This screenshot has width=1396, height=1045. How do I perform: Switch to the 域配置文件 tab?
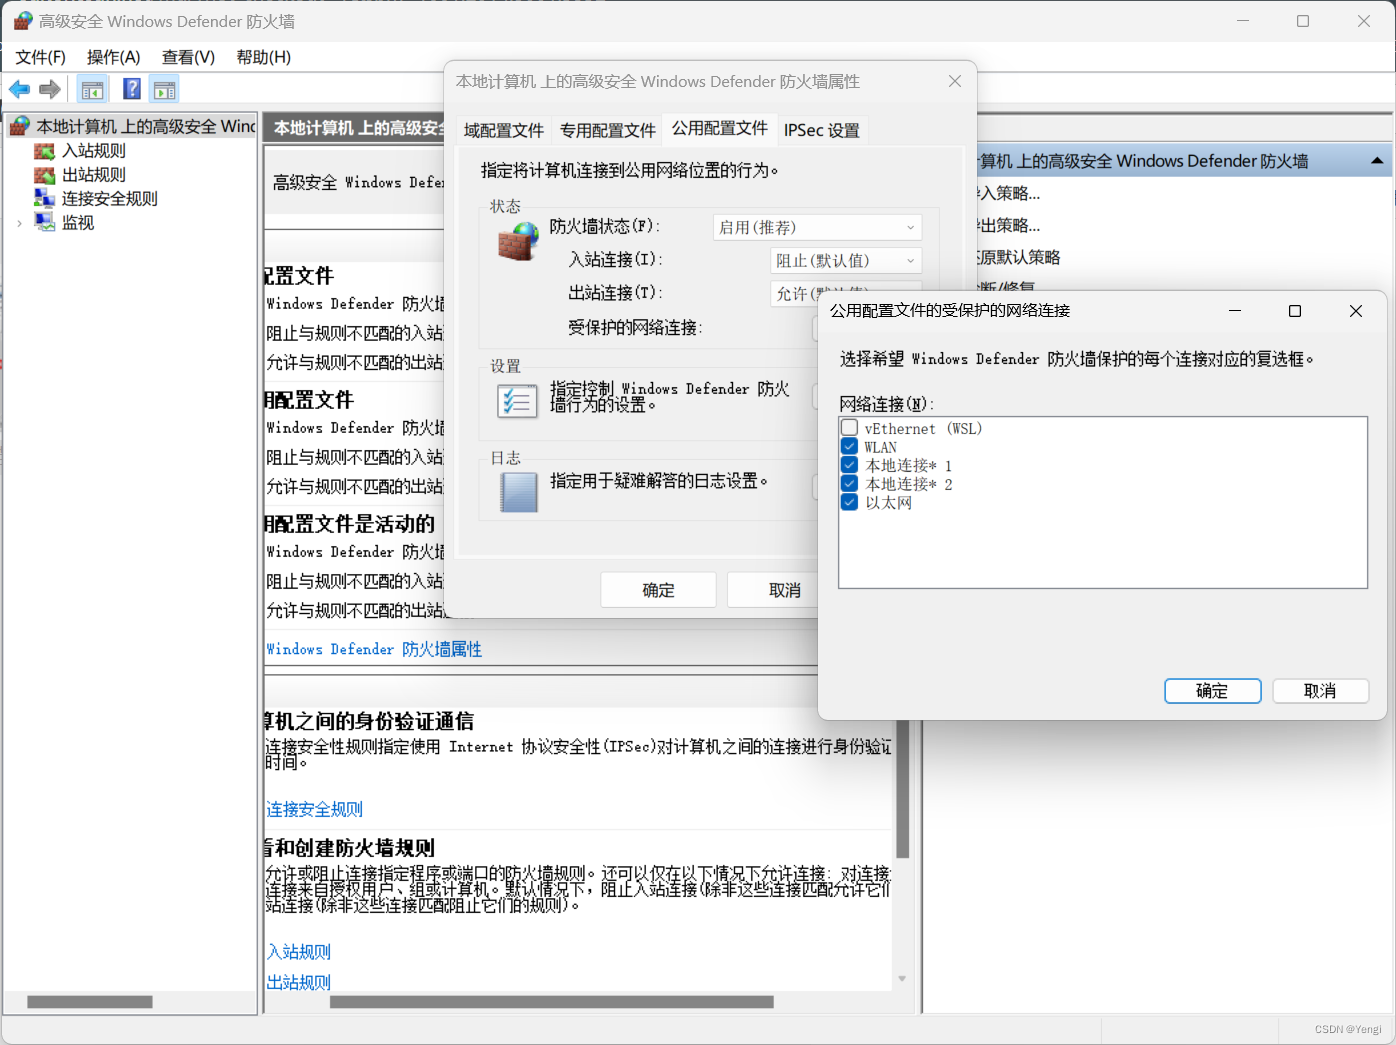(x=504, y=130)
